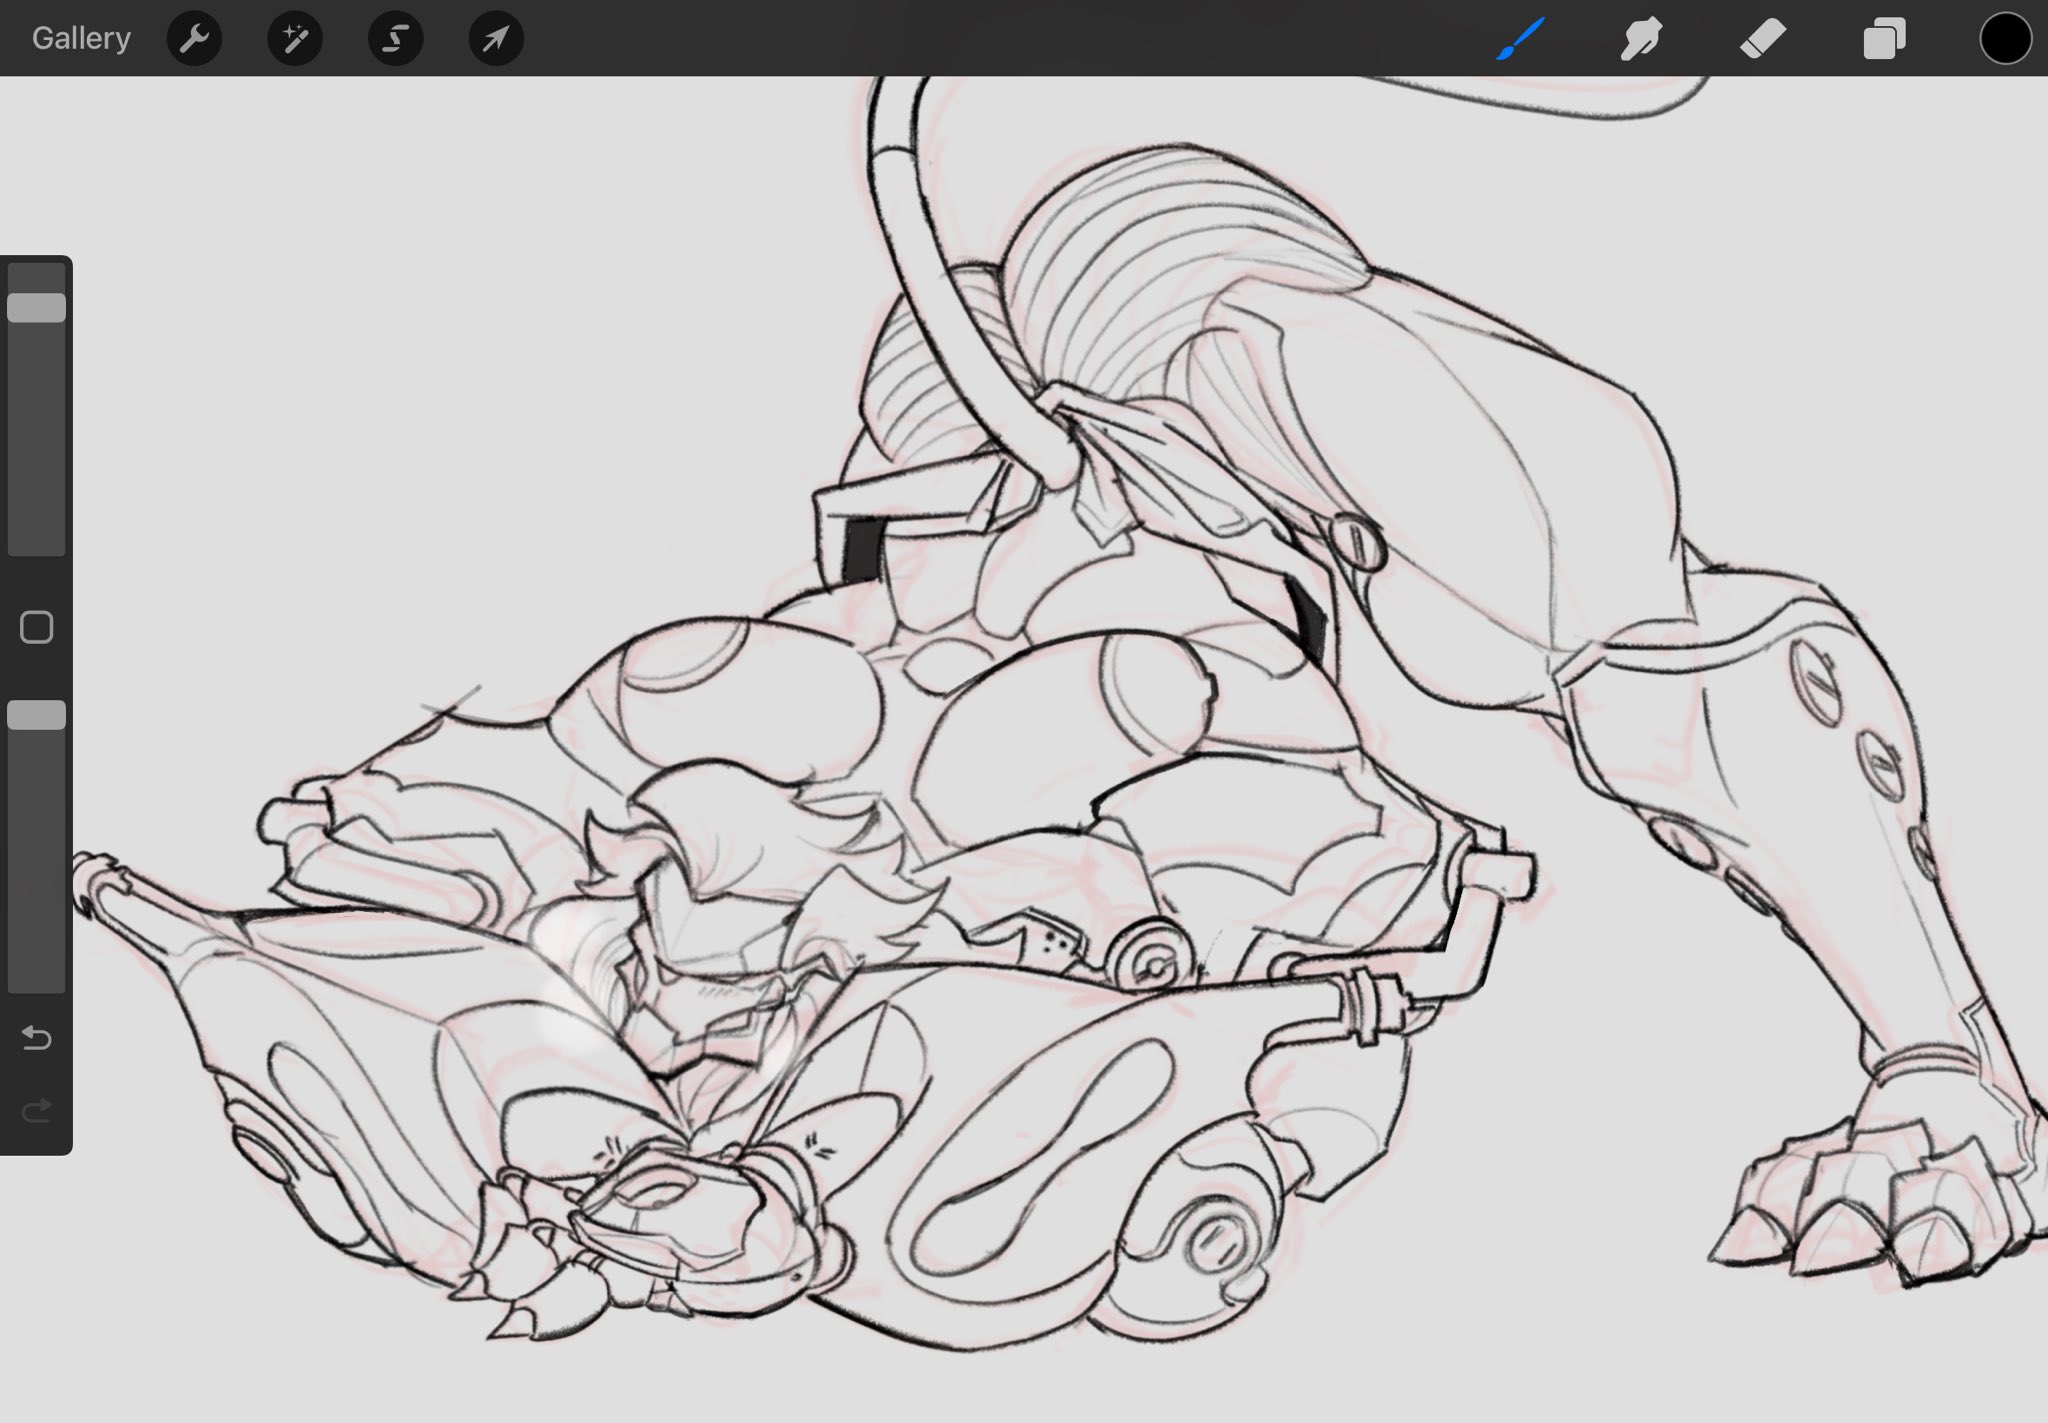Open the black active color swatch
Screen dimensions: 2048x1423
[2005, 39]
